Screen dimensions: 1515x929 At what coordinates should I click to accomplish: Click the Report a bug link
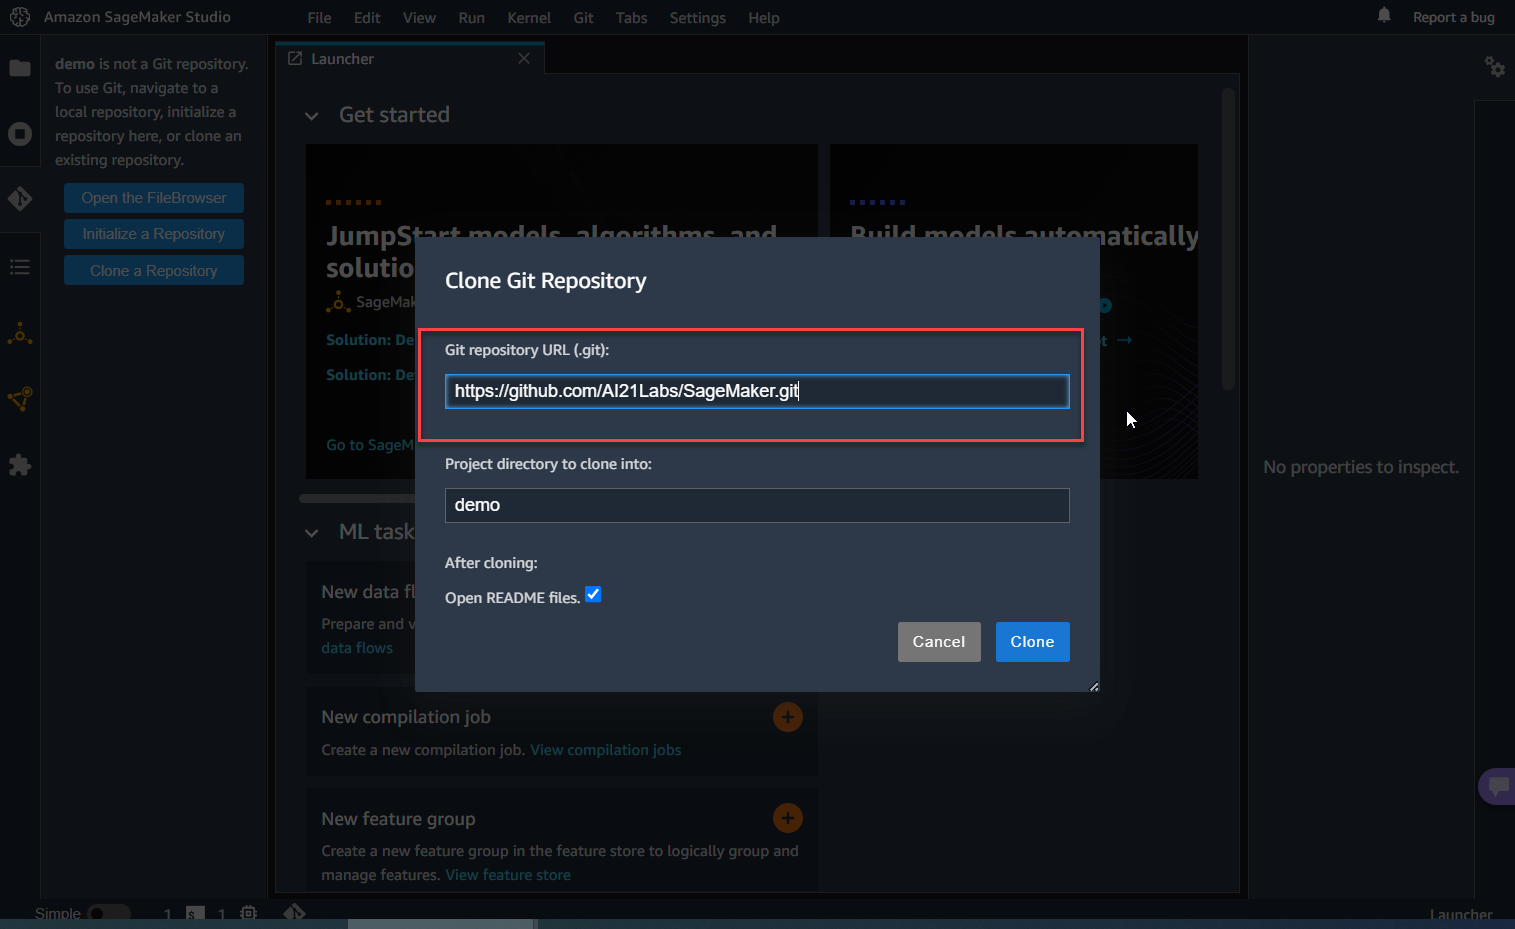coord(1454,17)
